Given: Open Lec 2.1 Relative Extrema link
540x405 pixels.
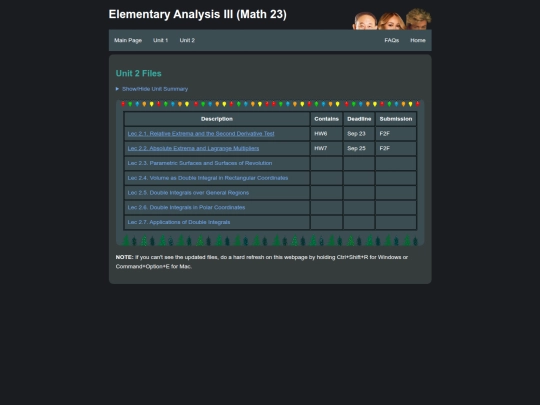Looking at the screenshot, I should [x=201, y=134].
